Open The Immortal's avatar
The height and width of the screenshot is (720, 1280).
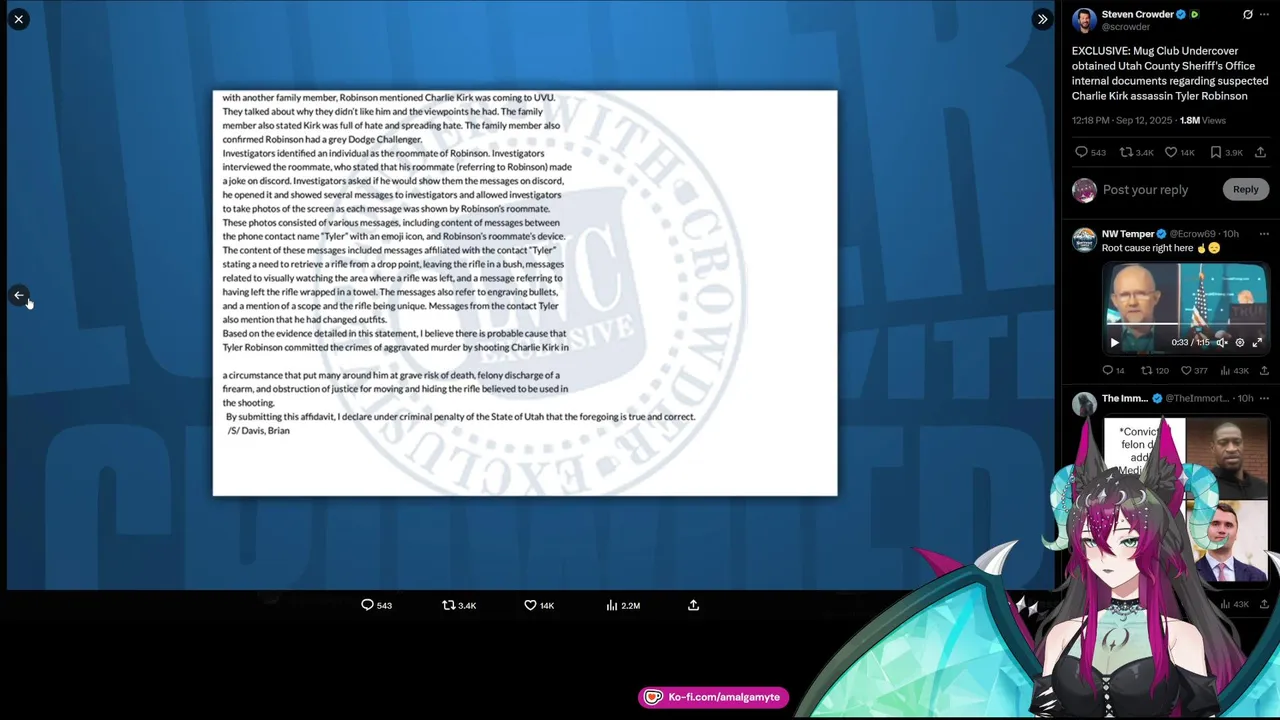point(1084,404)
